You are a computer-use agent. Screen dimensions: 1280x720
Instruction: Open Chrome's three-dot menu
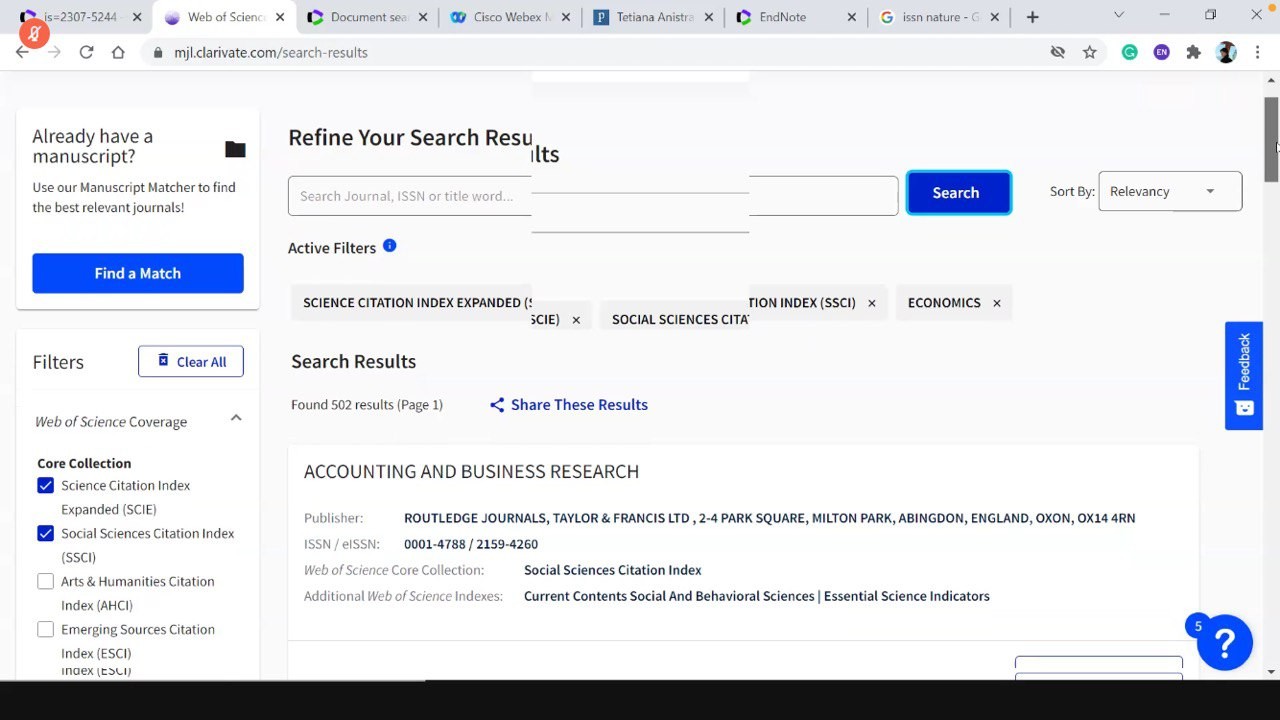1258,52
